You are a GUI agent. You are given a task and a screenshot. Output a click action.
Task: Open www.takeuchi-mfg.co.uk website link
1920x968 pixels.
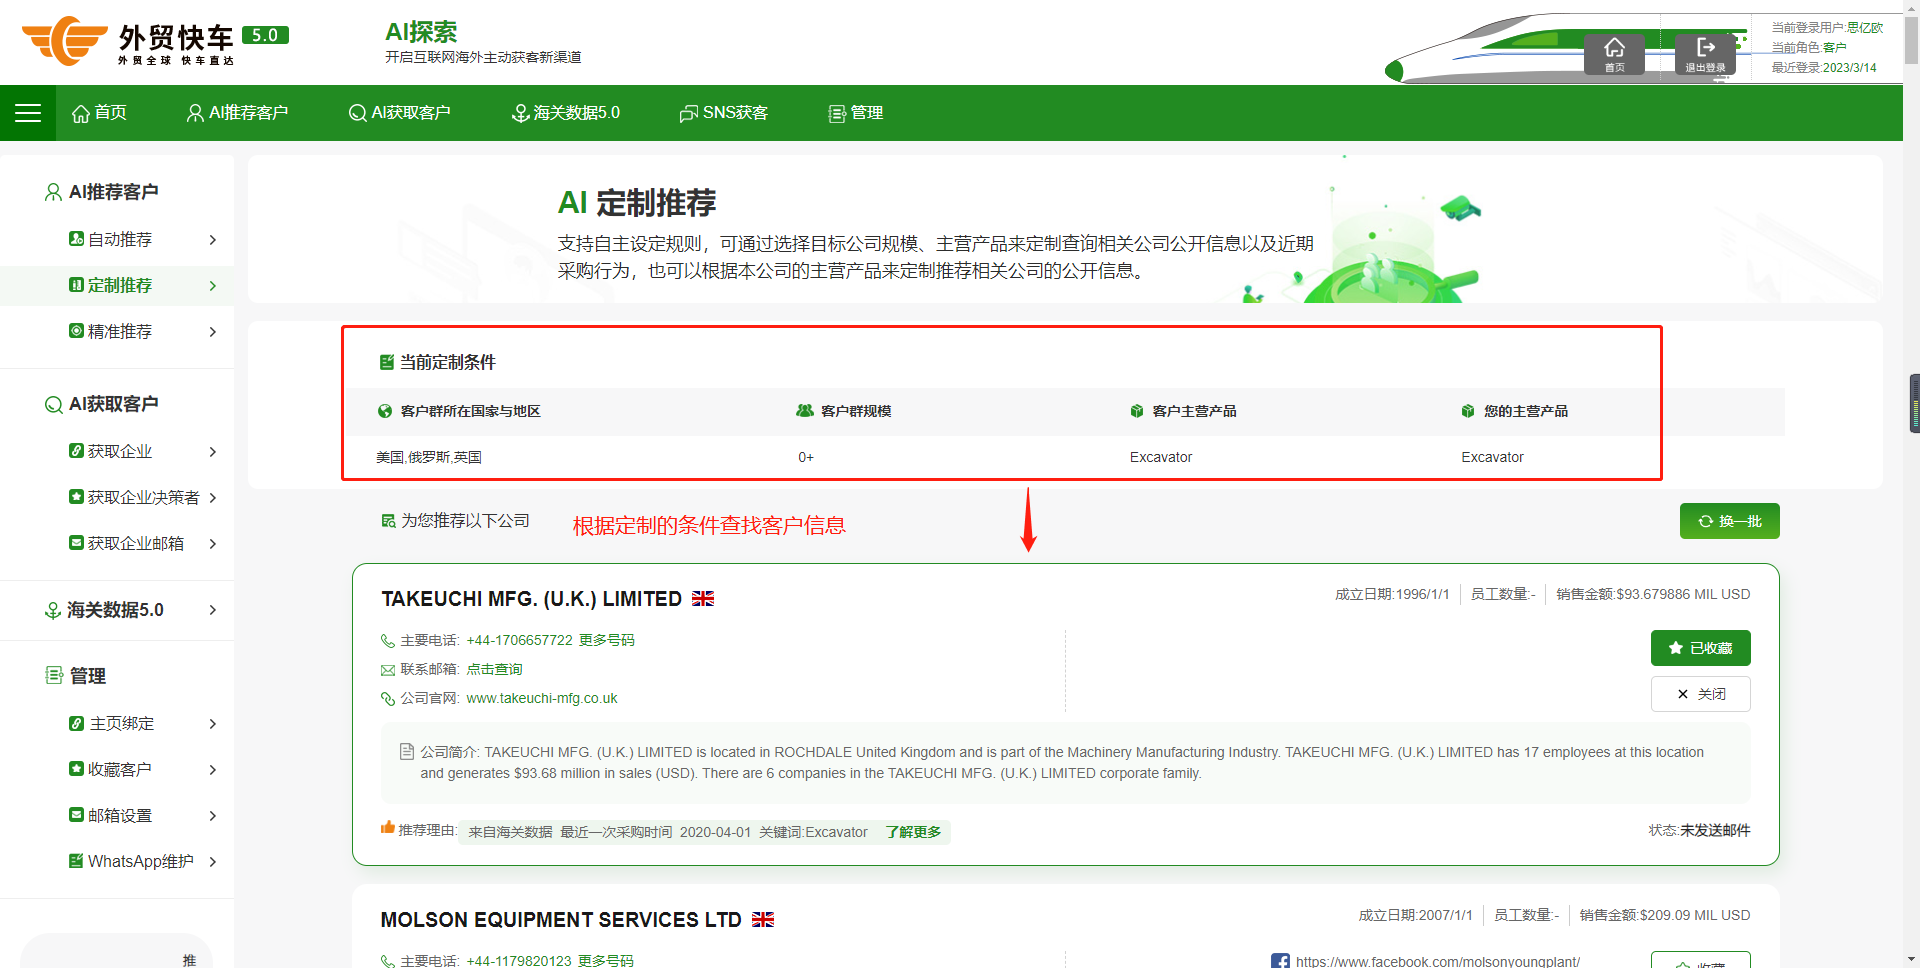[x=542, y=698]
